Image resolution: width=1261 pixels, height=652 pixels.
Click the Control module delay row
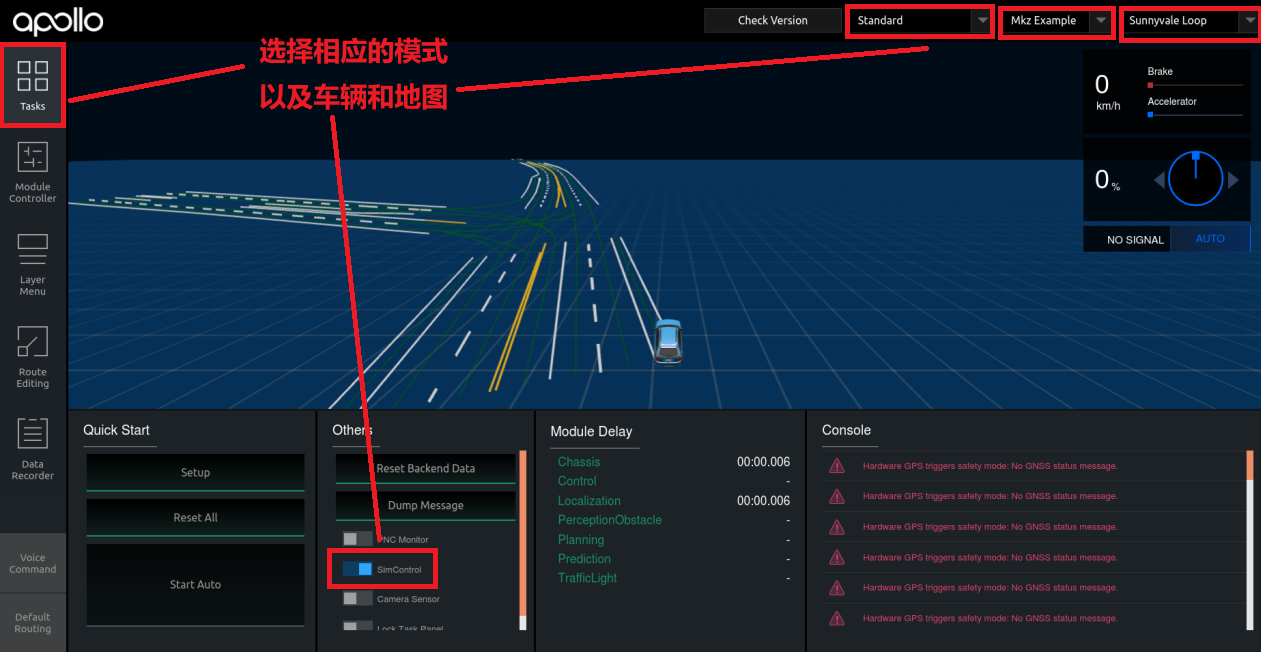pos(674,481)
